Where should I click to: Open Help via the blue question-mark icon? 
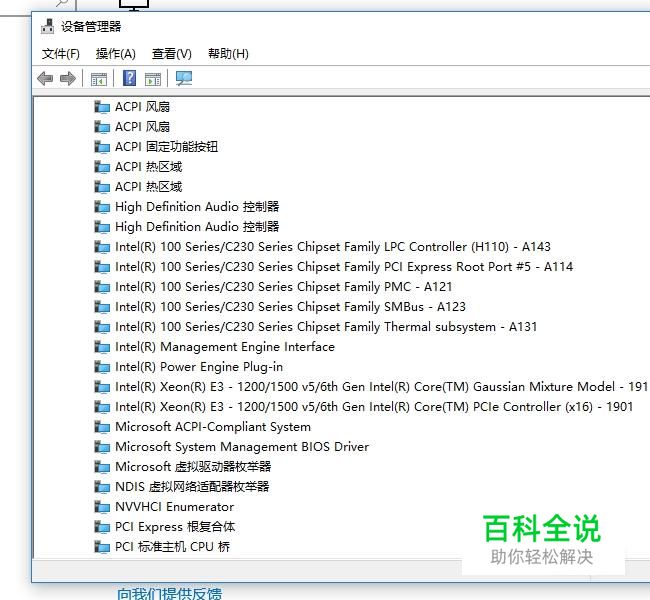129,78
